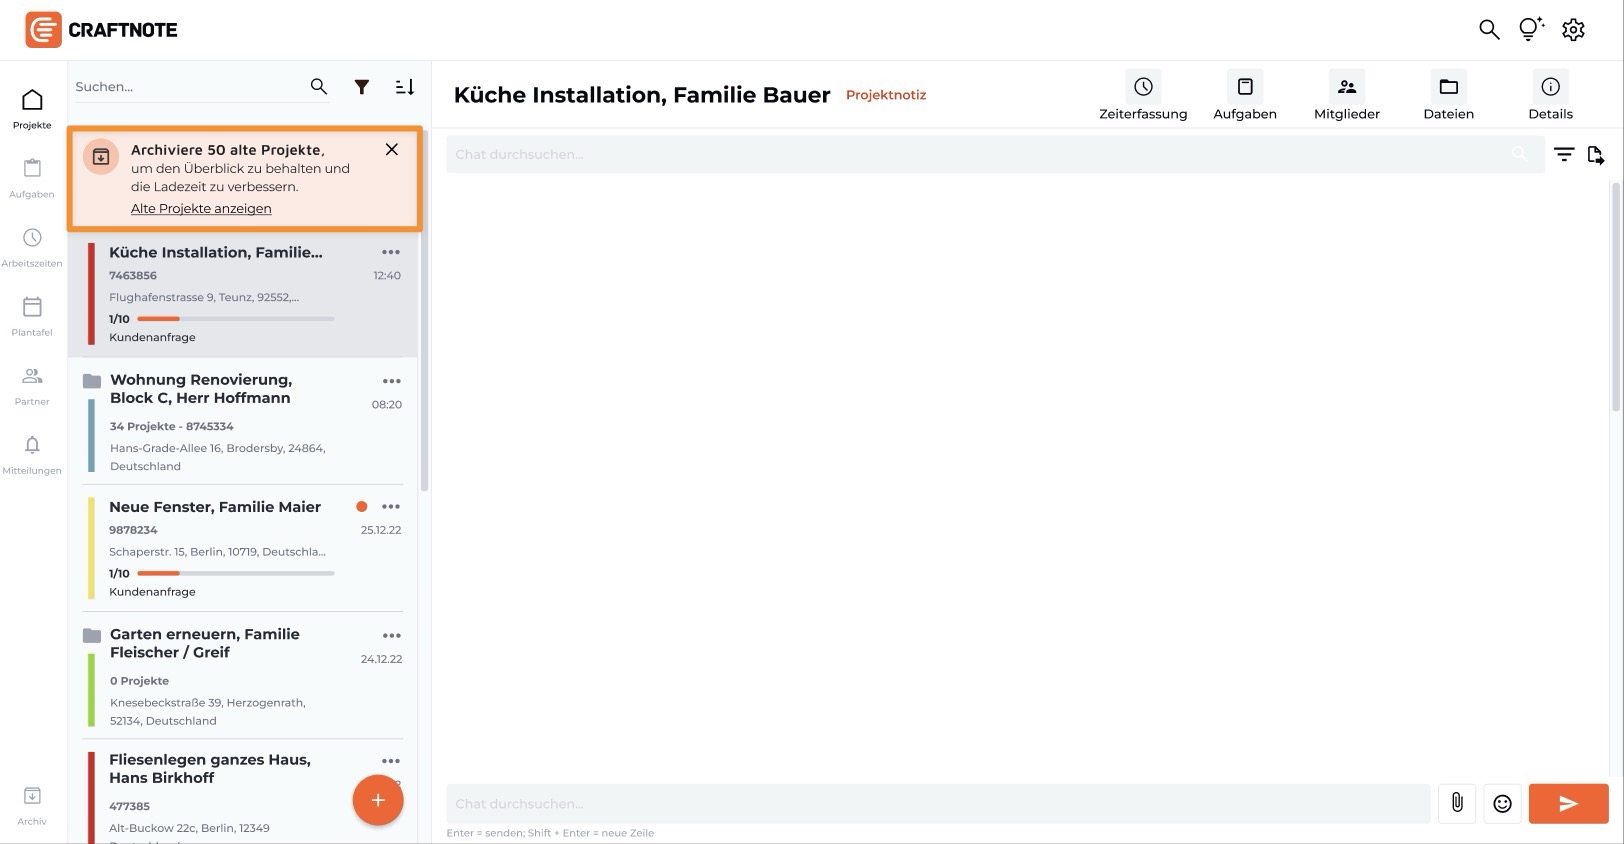
Task: Click the Projektnotiz link beside the title
Action: click(886, 95)
